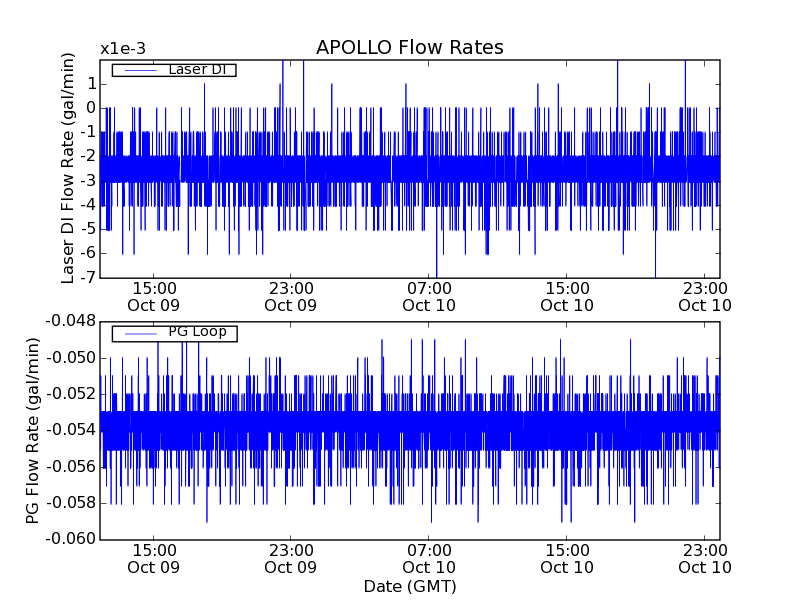Viewport: 800px width, 600px height.
Task: Select the '-2' tick on Laser DI axis
Action: tap(88, 156)
